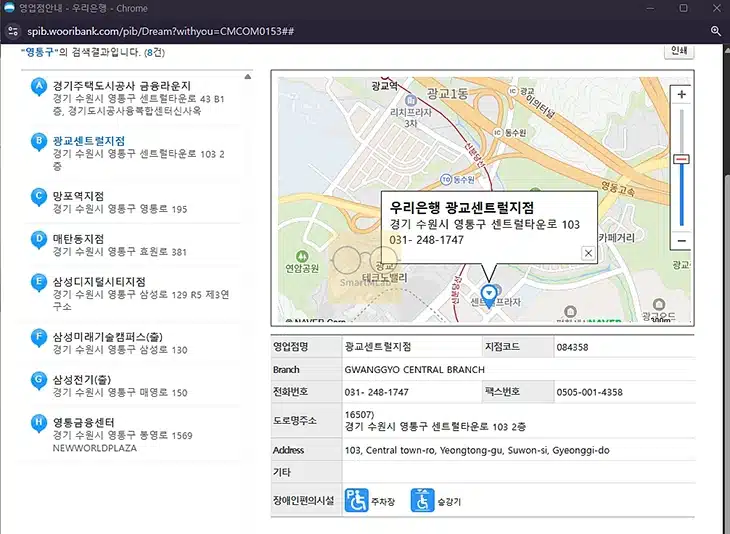This screenshot has width=730, height=534.
Task: Click the 주차장 parking accessibility icon
Action: (356, 500)
